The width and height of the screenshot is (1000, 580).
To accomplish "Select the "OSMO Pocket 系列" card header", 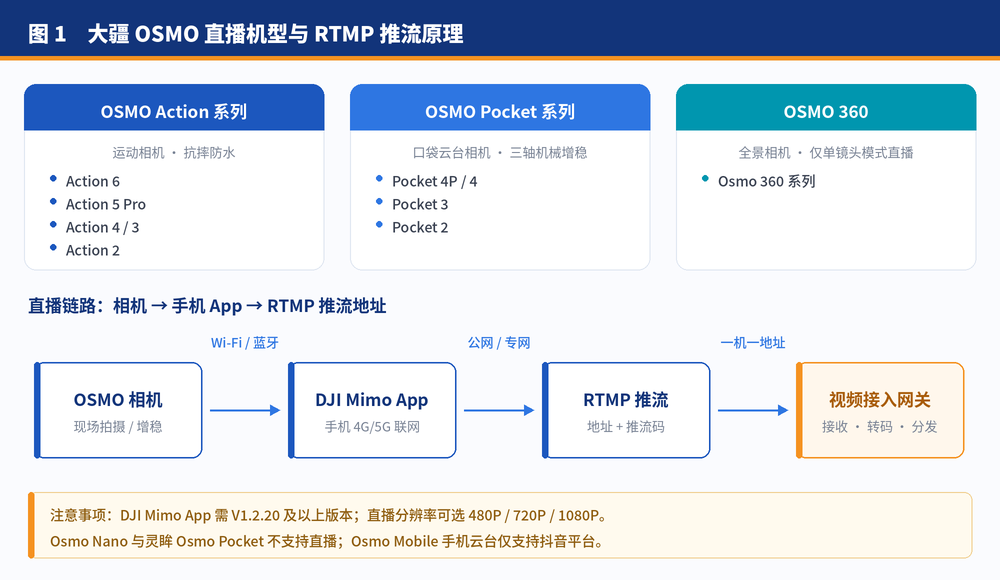I will click(500, 108).
